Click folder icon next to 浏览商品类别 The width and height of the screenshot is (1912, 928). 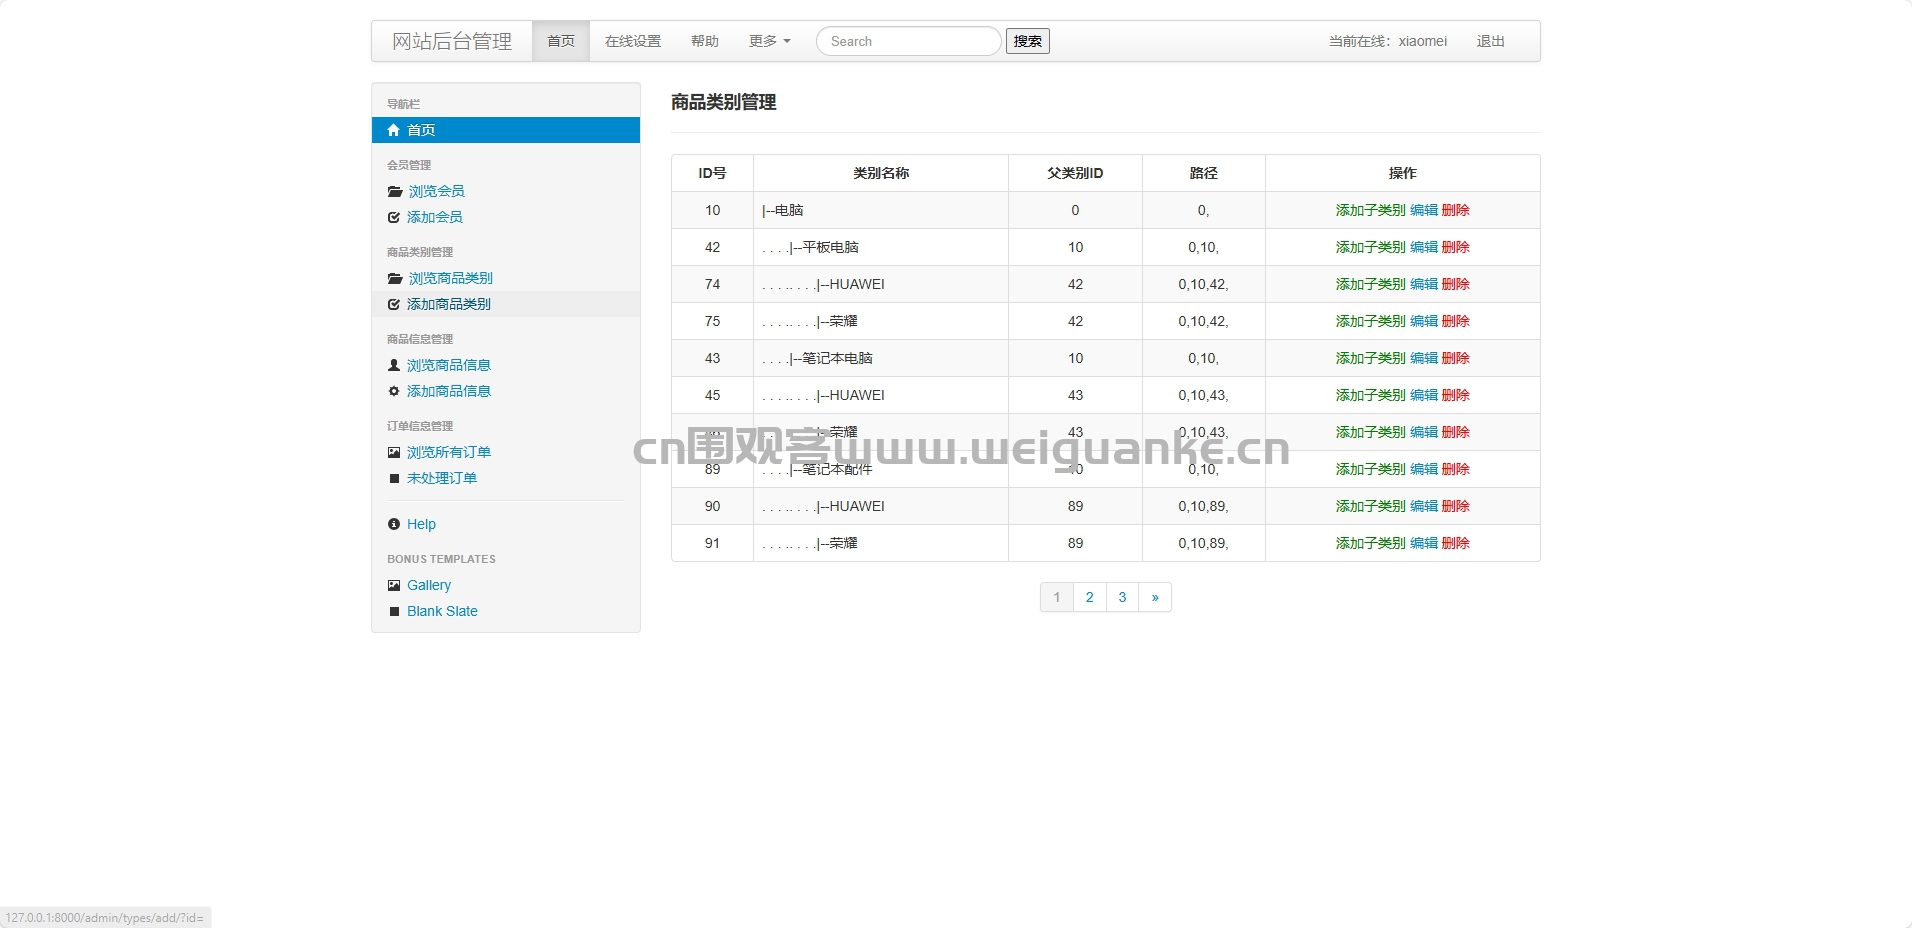click(395, 278)
